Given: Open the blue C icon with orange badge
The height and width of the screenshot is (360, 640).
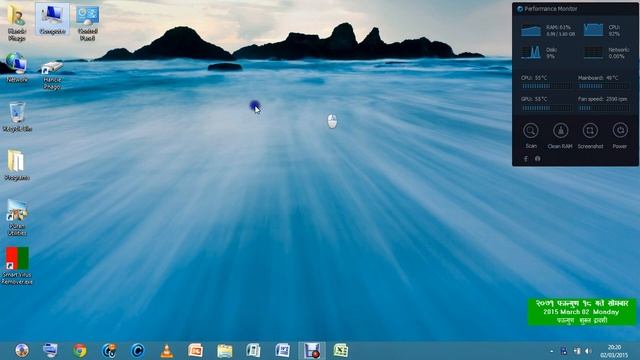Looking at the screenshot, I should click(109, 351).
